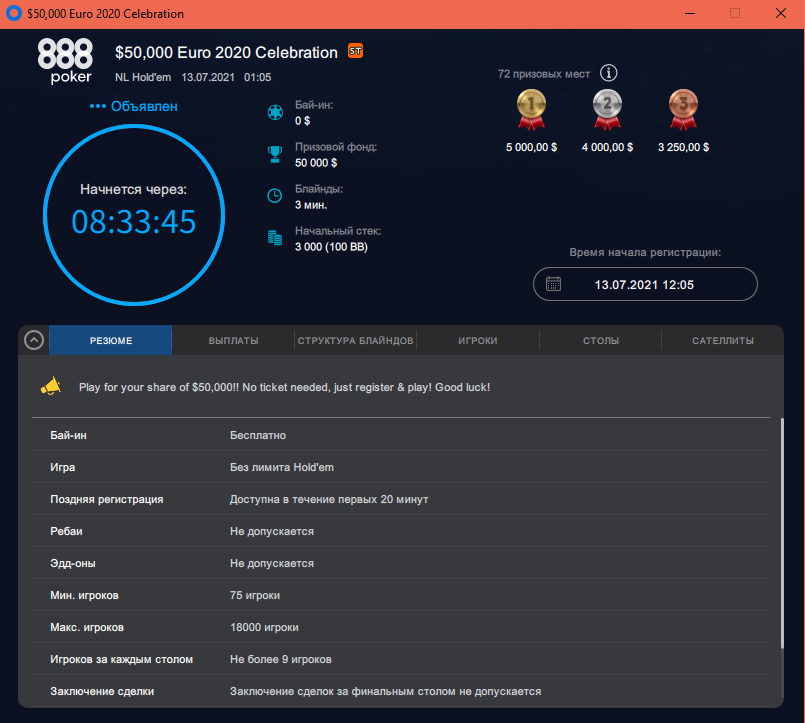The height and width of the screenshot is (723, 805).
Task: Click the NL Hold'em game type text
Action: click(143, 78)
